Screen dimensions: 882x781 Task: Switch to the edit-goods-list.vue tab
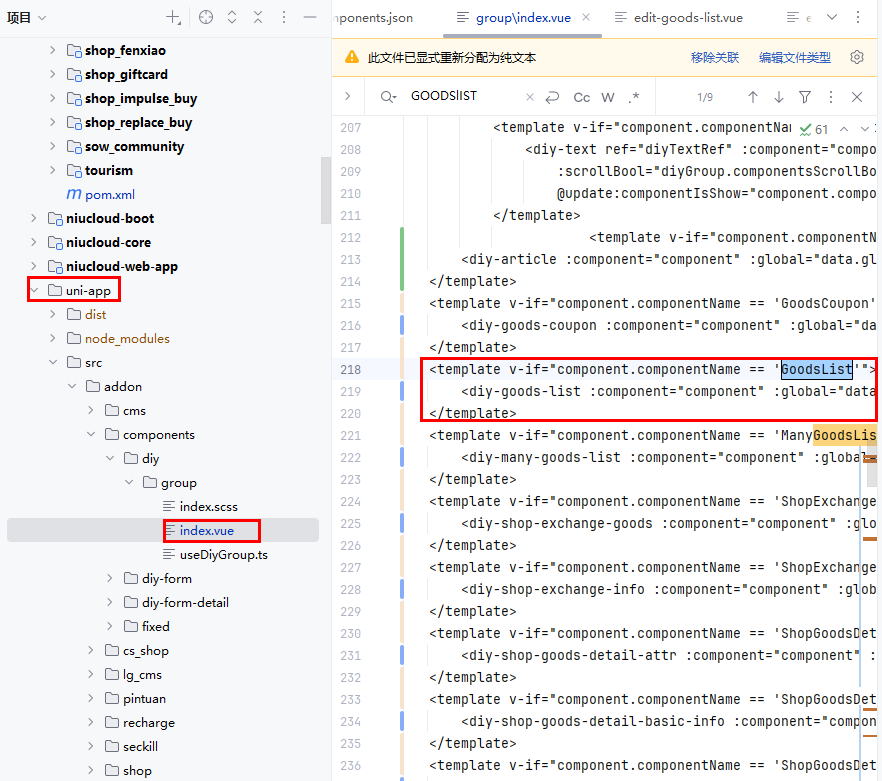(687, 18)
